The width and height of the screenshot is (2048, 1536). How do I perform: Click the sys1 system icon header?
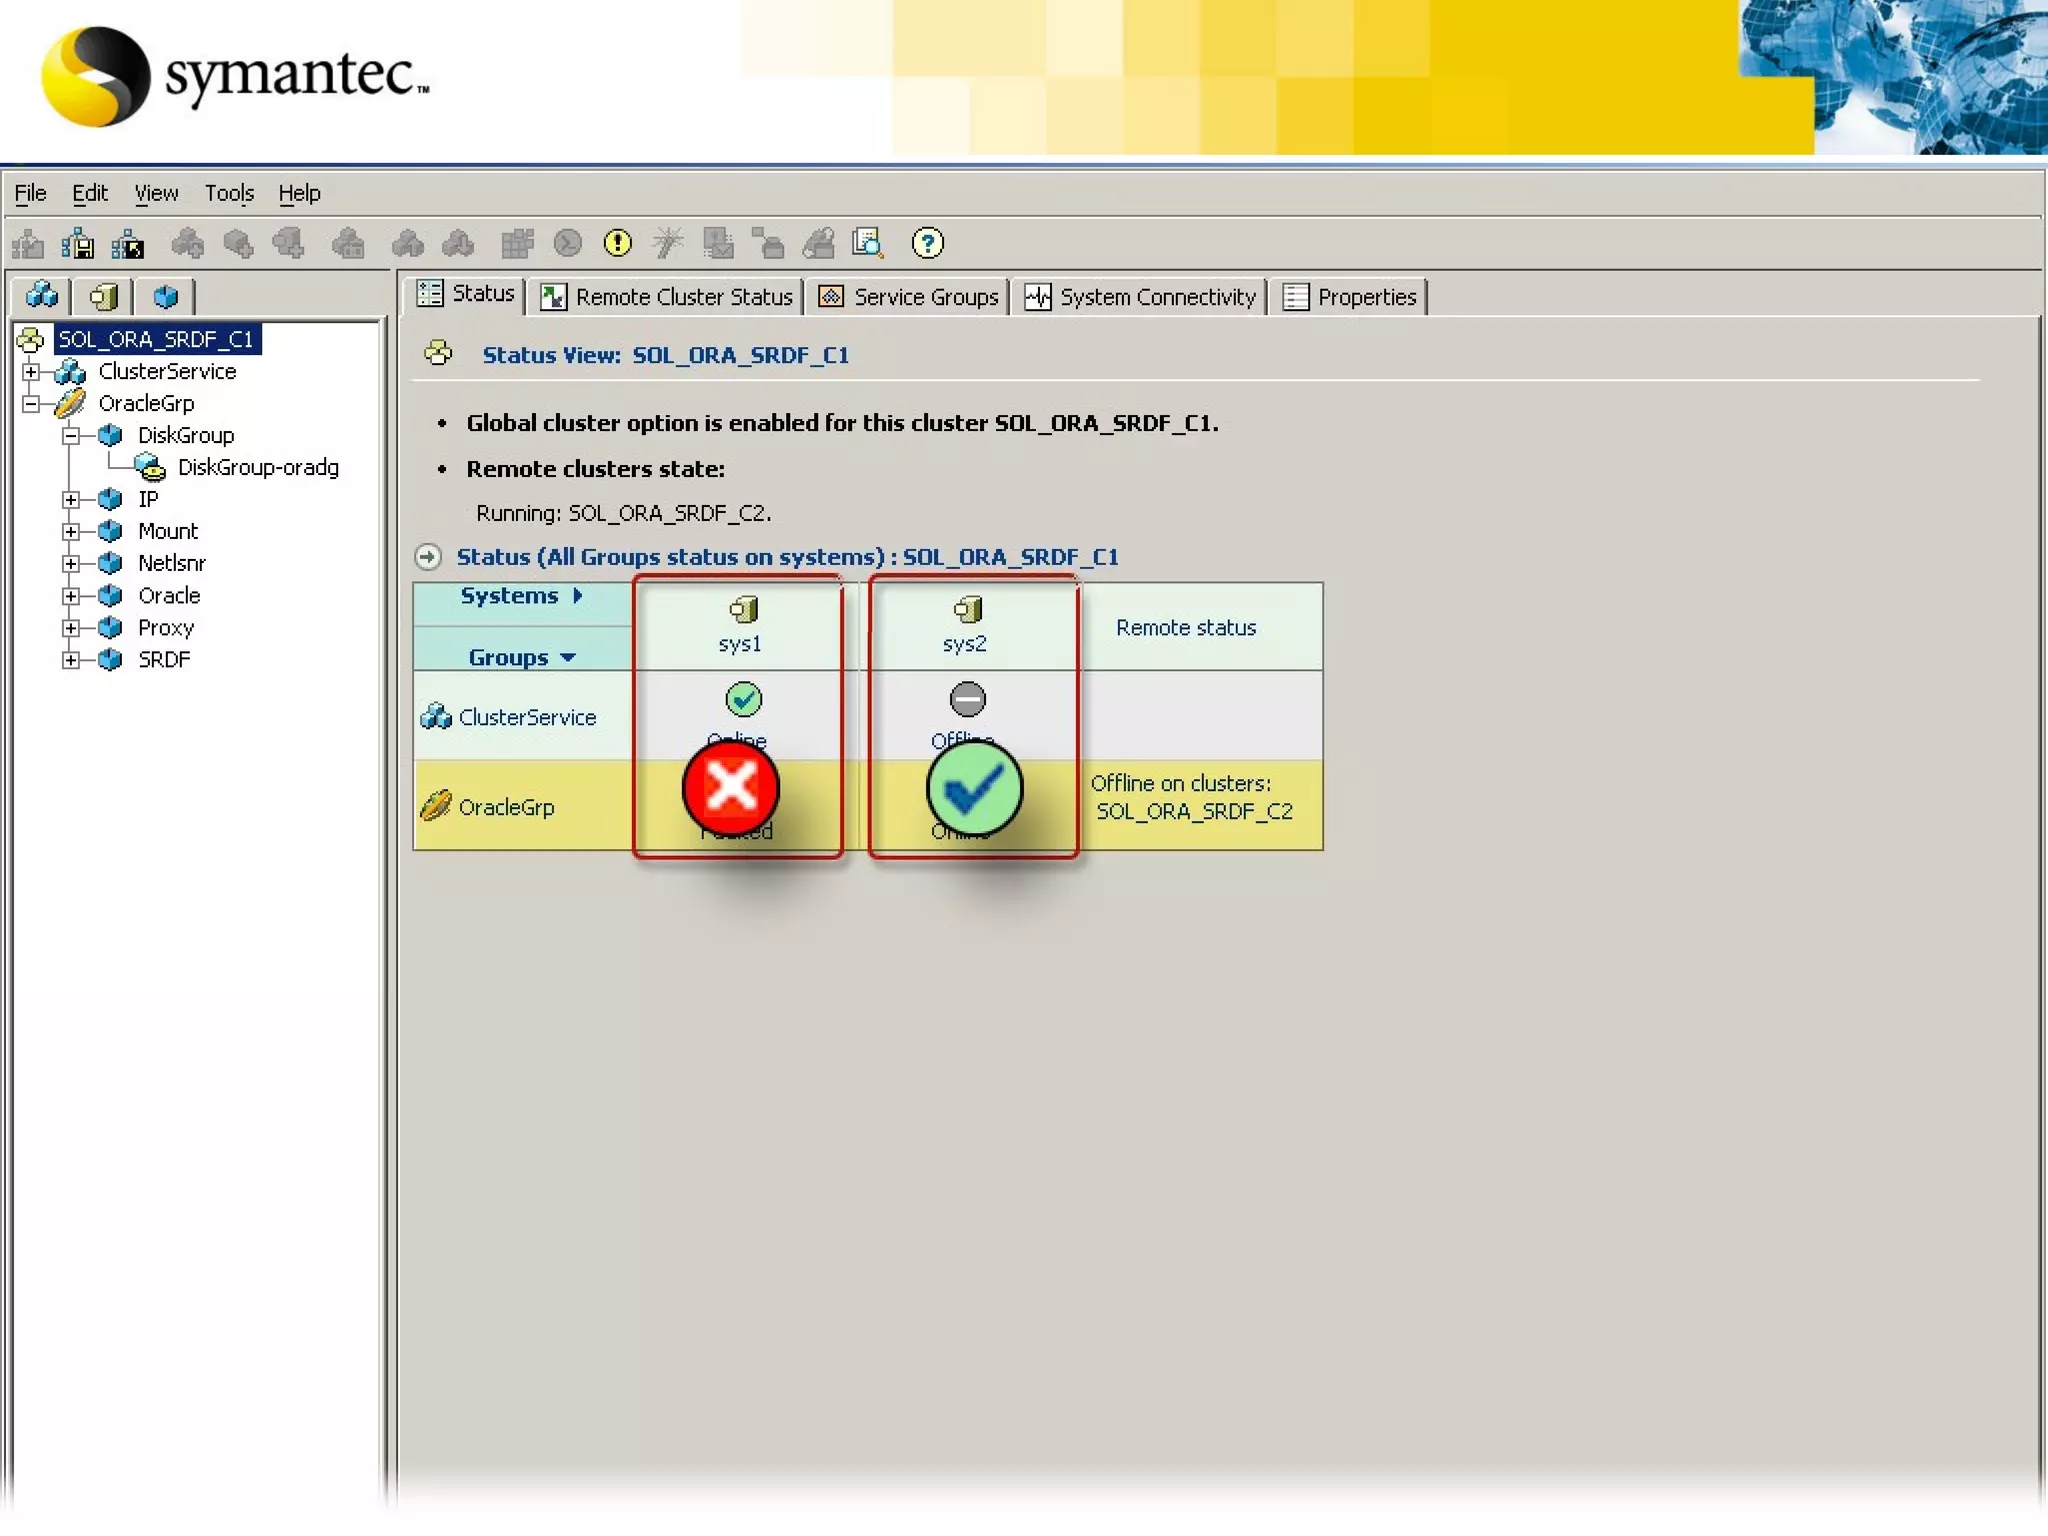[x=743, y=609]
